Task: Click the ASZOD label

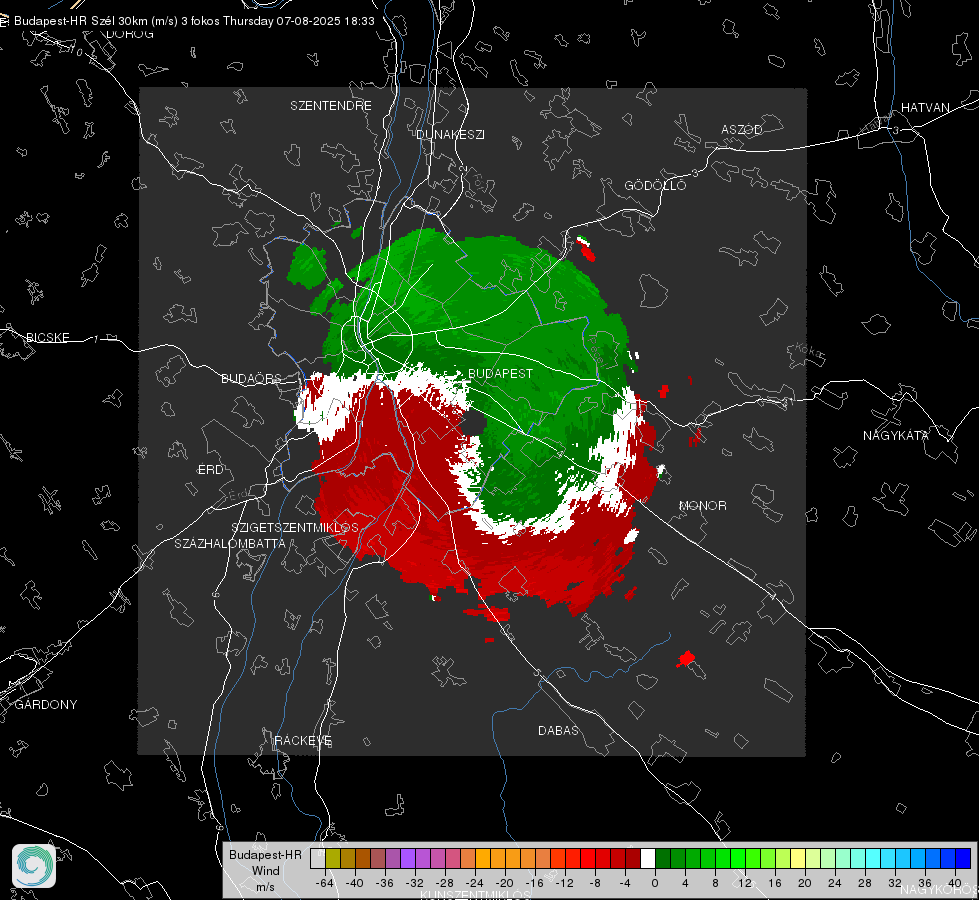Action: (742, 130)
